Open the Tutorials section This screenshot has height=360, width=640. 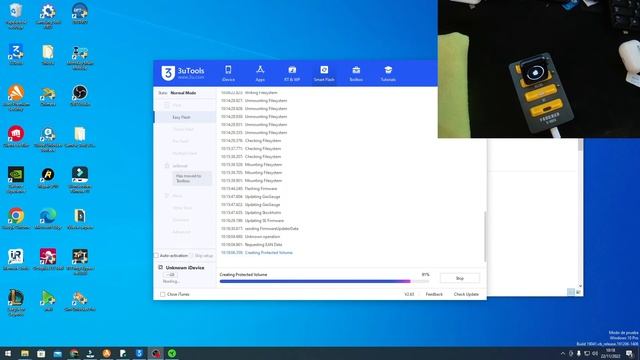(x=388, y=74)
